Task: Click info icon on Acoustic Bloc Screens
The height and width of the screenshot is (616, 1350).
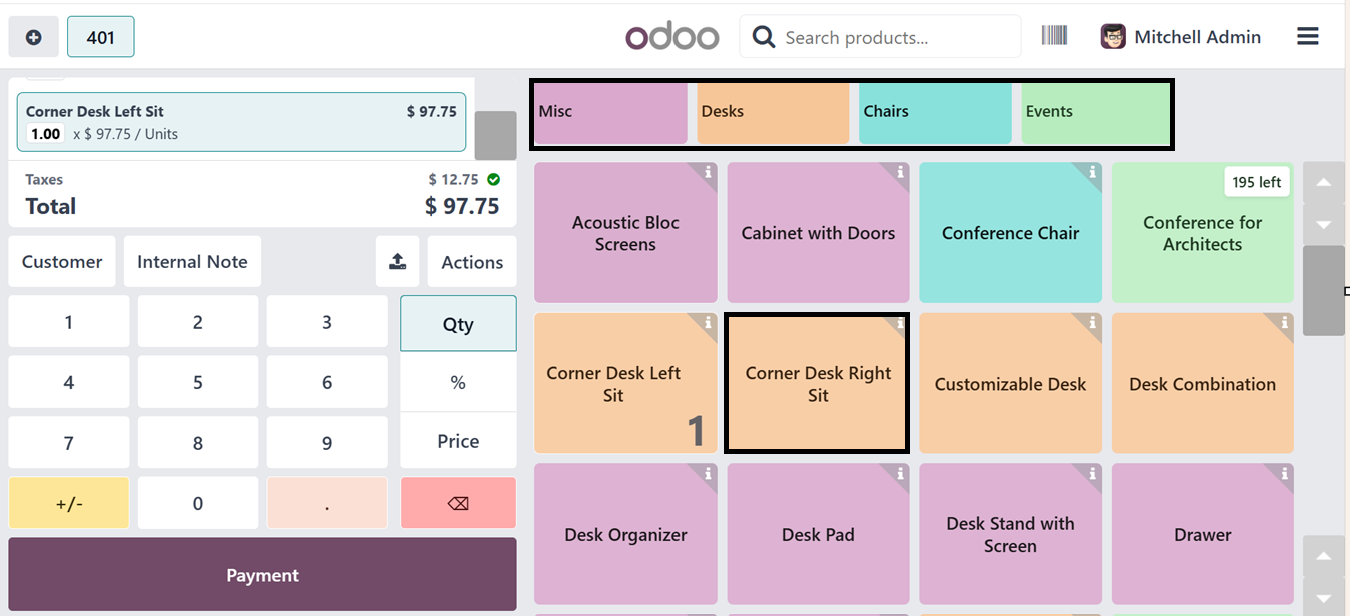Action: 708,172
